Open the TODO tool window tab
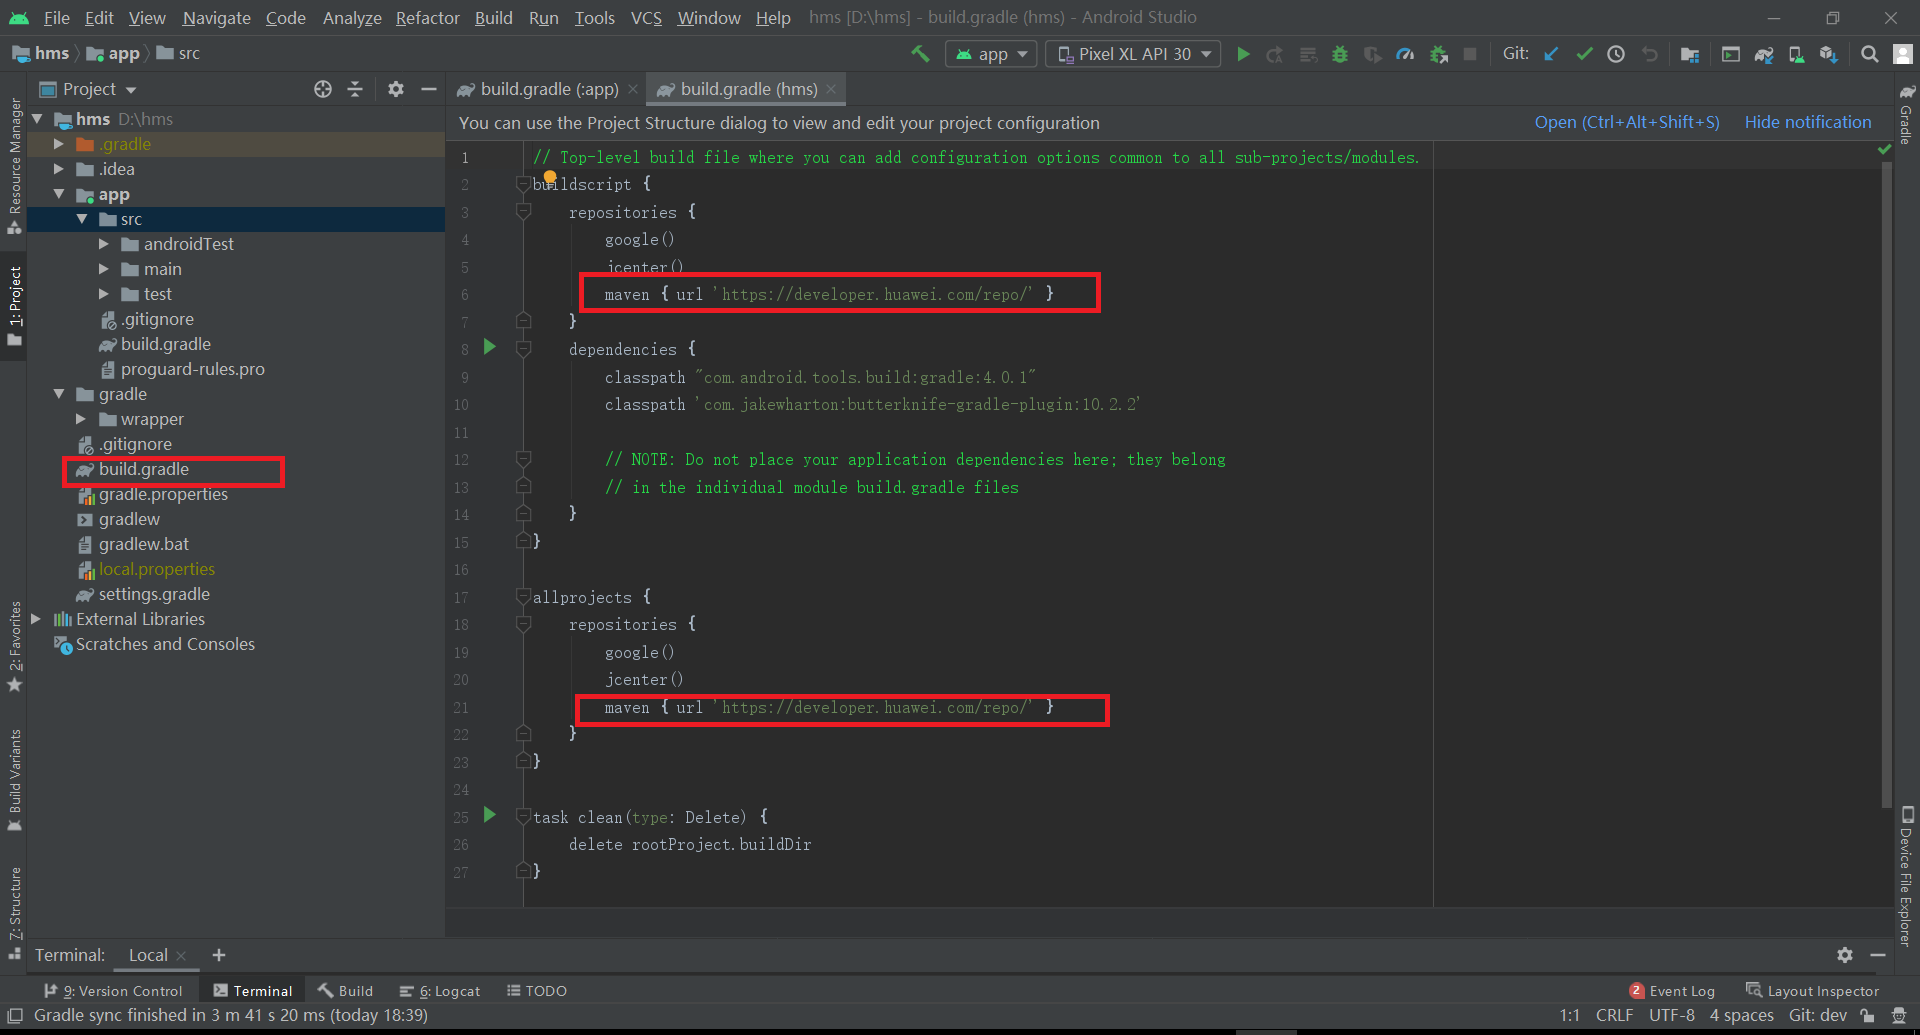 pyautogui.click(x=537, y=991)
